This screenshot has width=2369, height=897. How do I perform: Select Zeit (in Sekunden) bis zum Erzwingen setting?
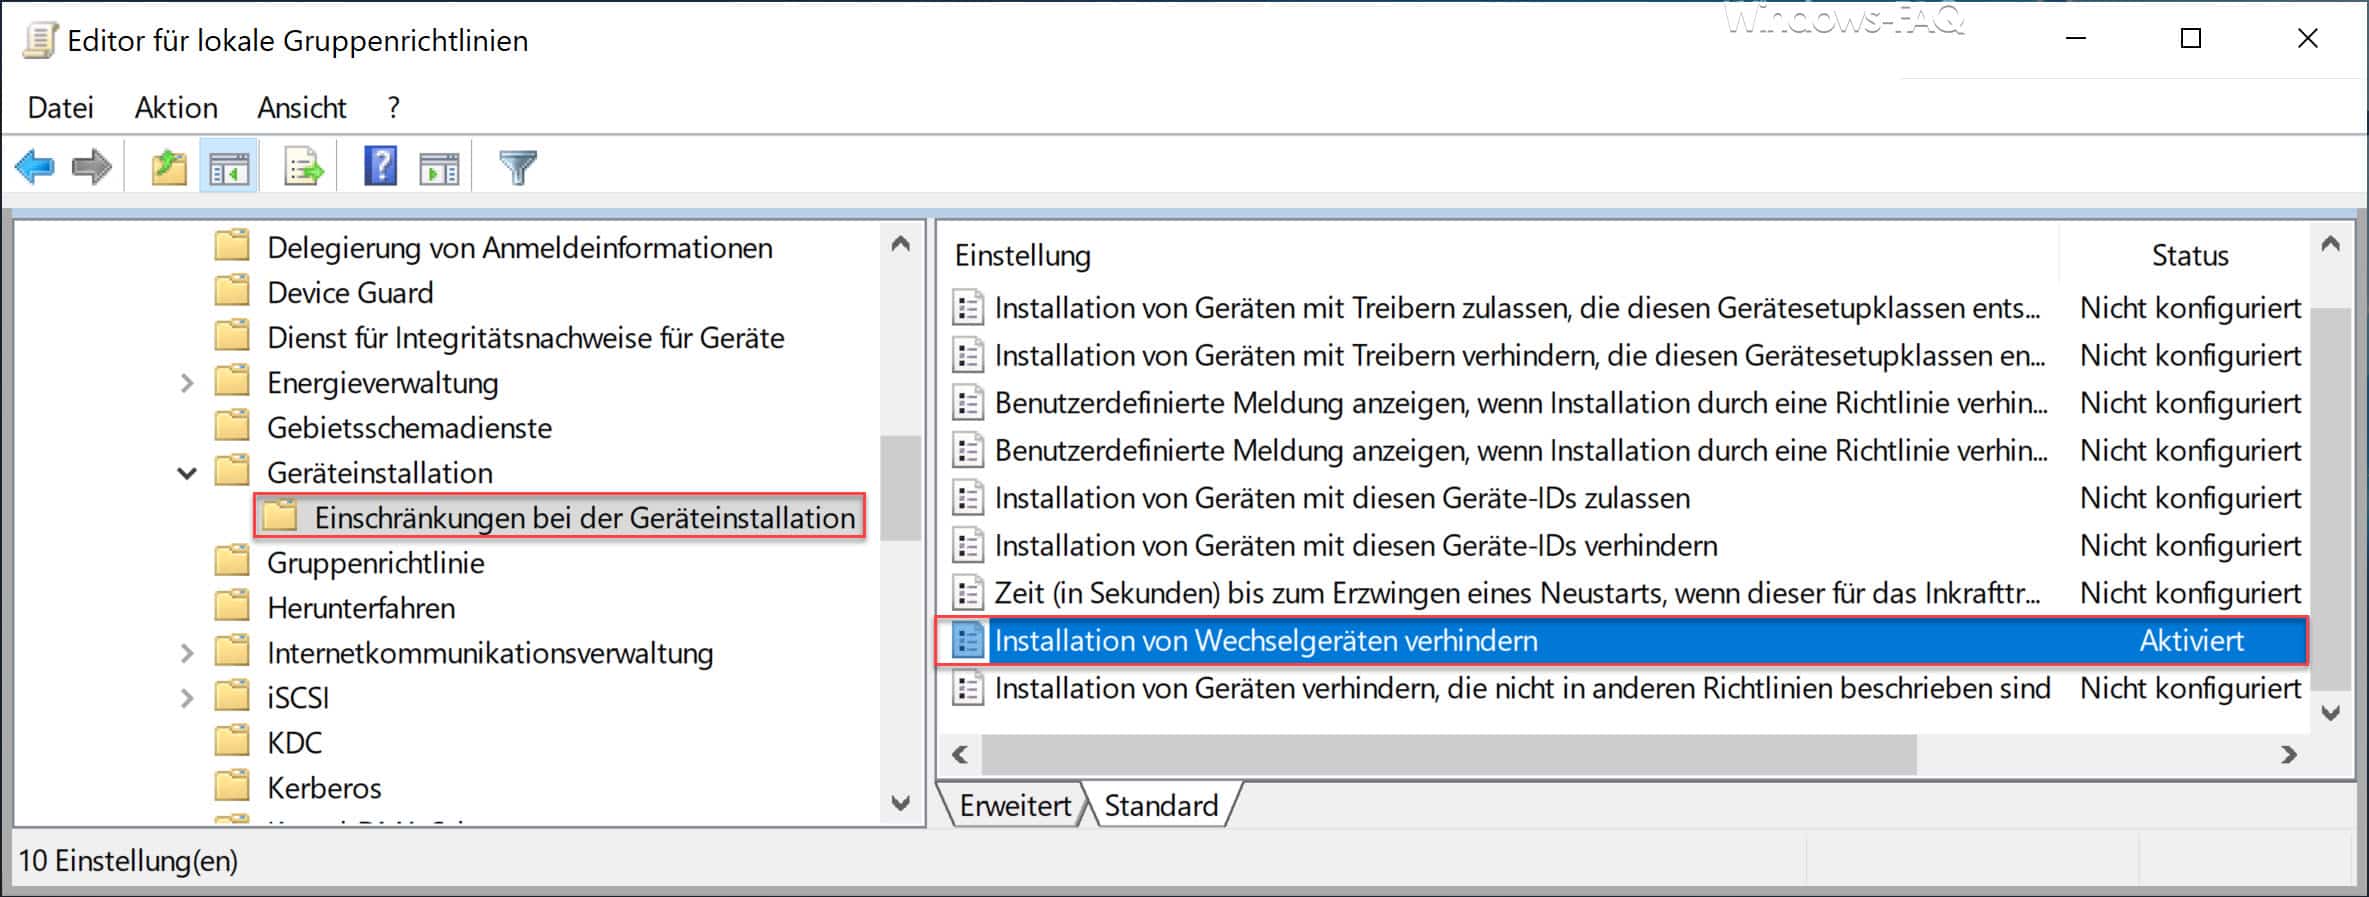pyautogui.click(x=1517, y=593)
